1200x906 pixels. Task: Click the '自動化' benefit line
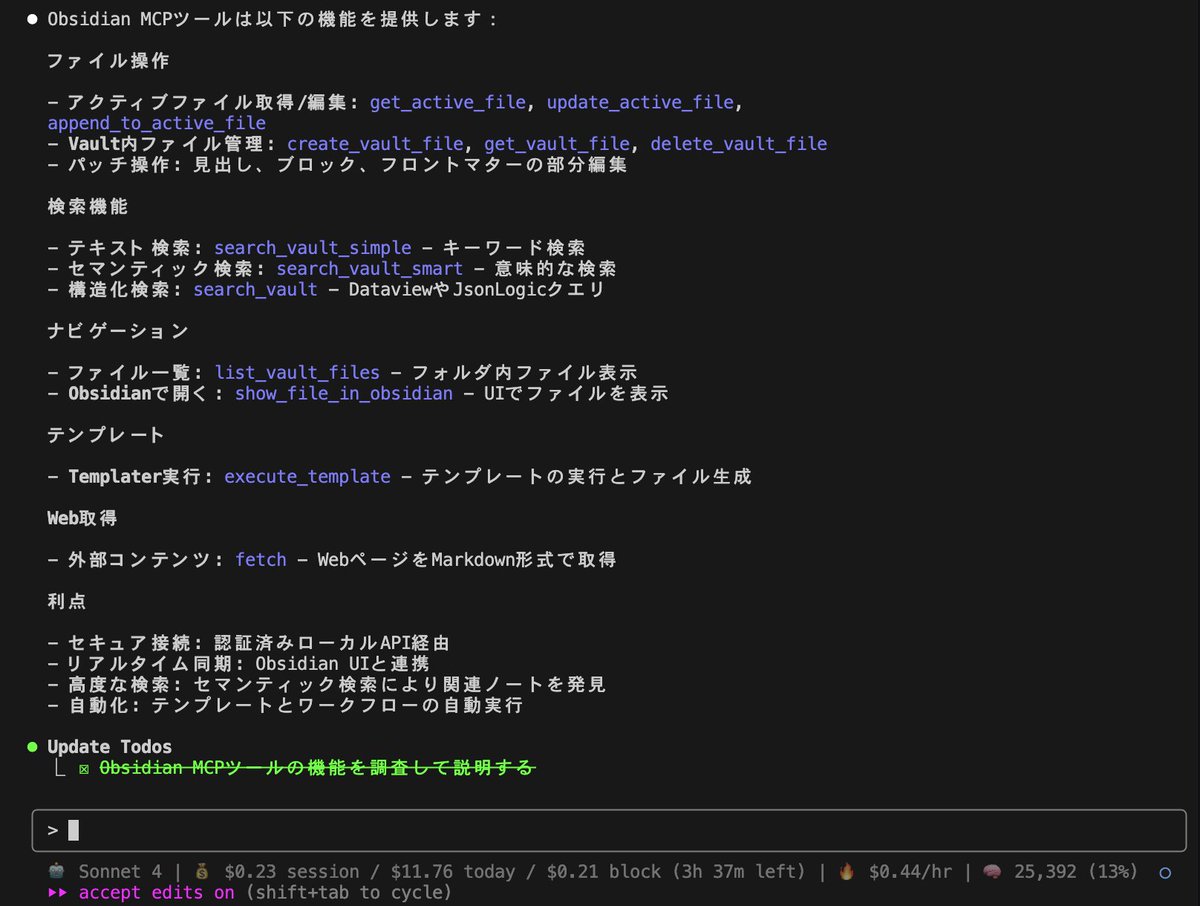click(285, 706)
